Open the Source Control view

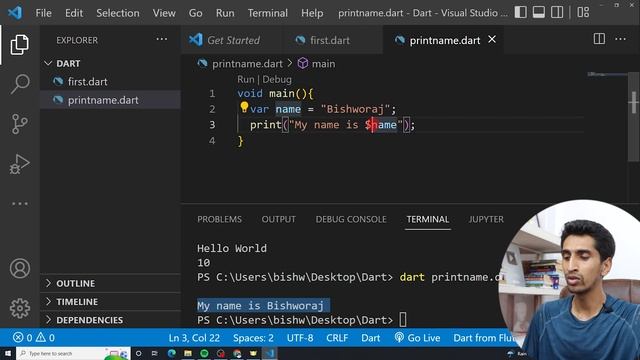(19, 124)
